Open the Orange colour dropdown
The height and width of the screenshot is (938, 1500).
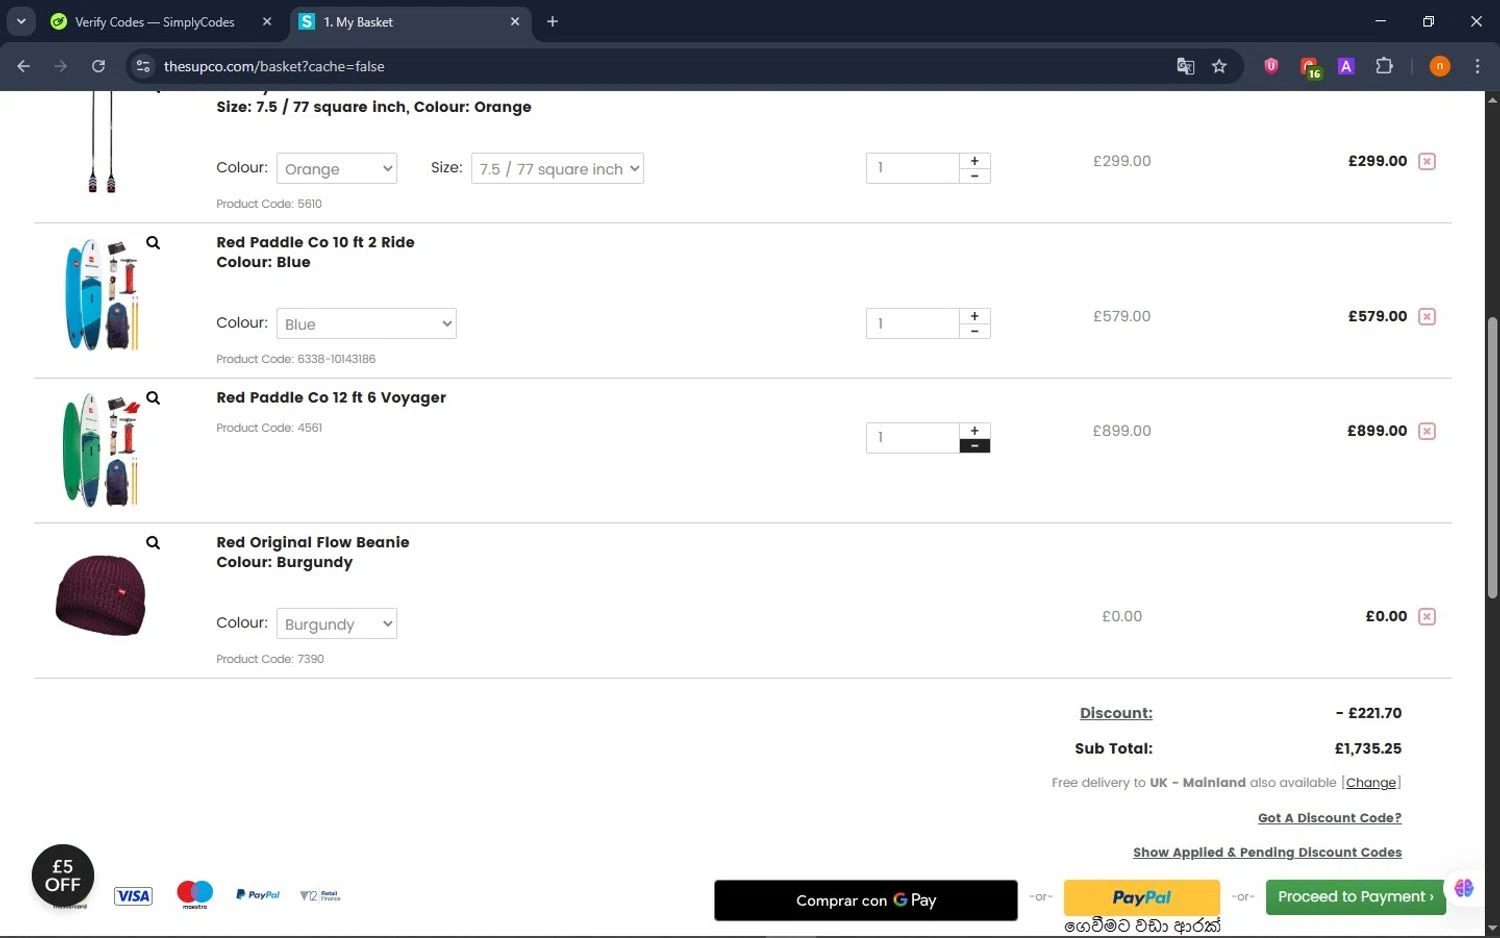pos(337,168)
